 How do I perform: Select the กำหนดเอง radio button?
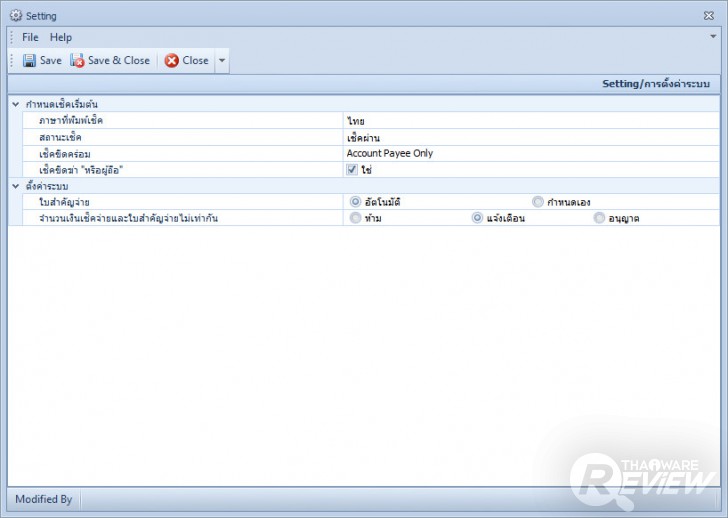538,202
